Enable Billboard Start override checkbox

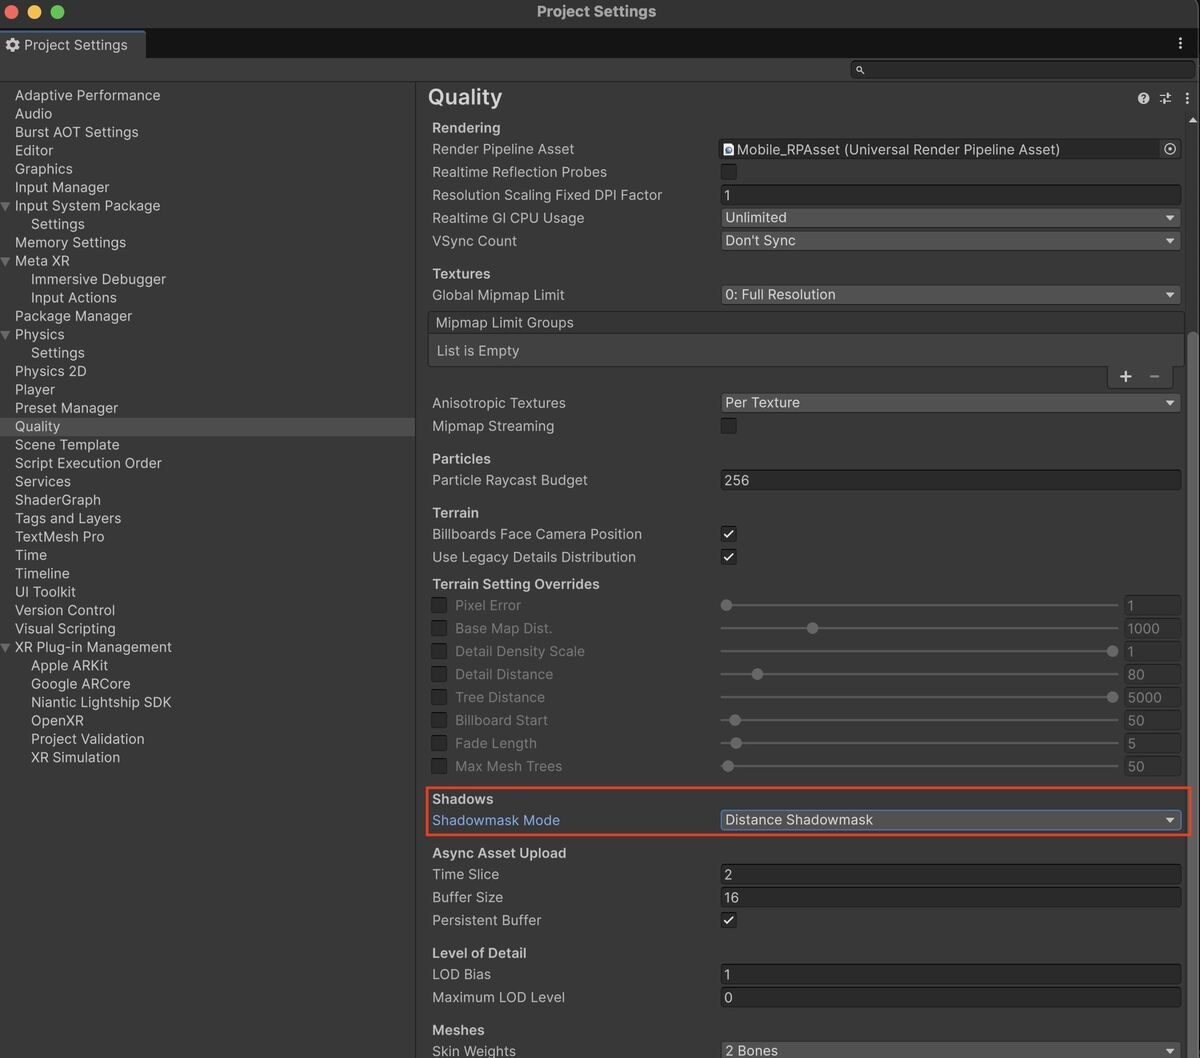(439, 720)
